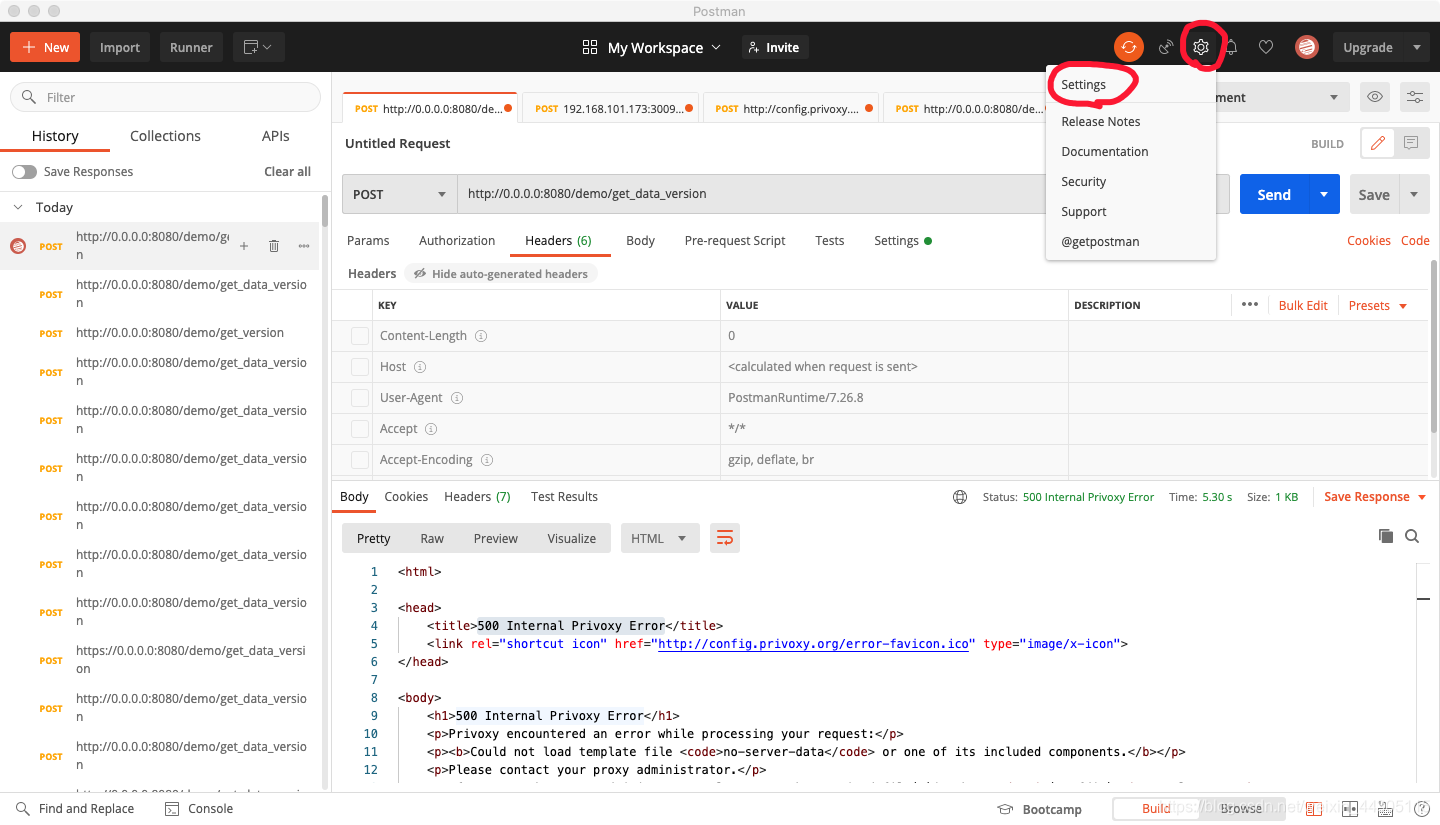This screenshot has width=1440, height=825.
Task: Toggle Save Responses in History panel
Action: [24, 171]
